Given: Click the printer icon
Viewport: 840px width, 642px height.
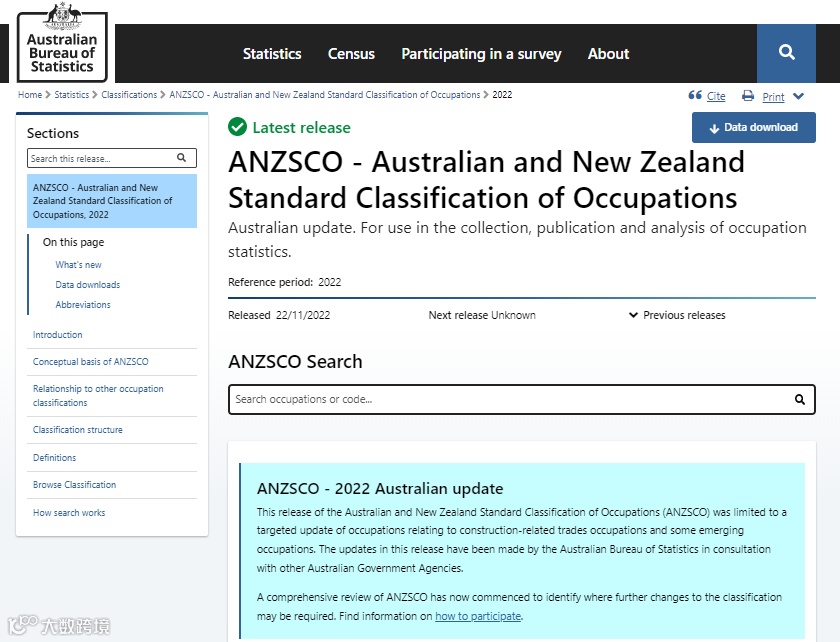Looking at the screenshot, I should coord(748,96).
